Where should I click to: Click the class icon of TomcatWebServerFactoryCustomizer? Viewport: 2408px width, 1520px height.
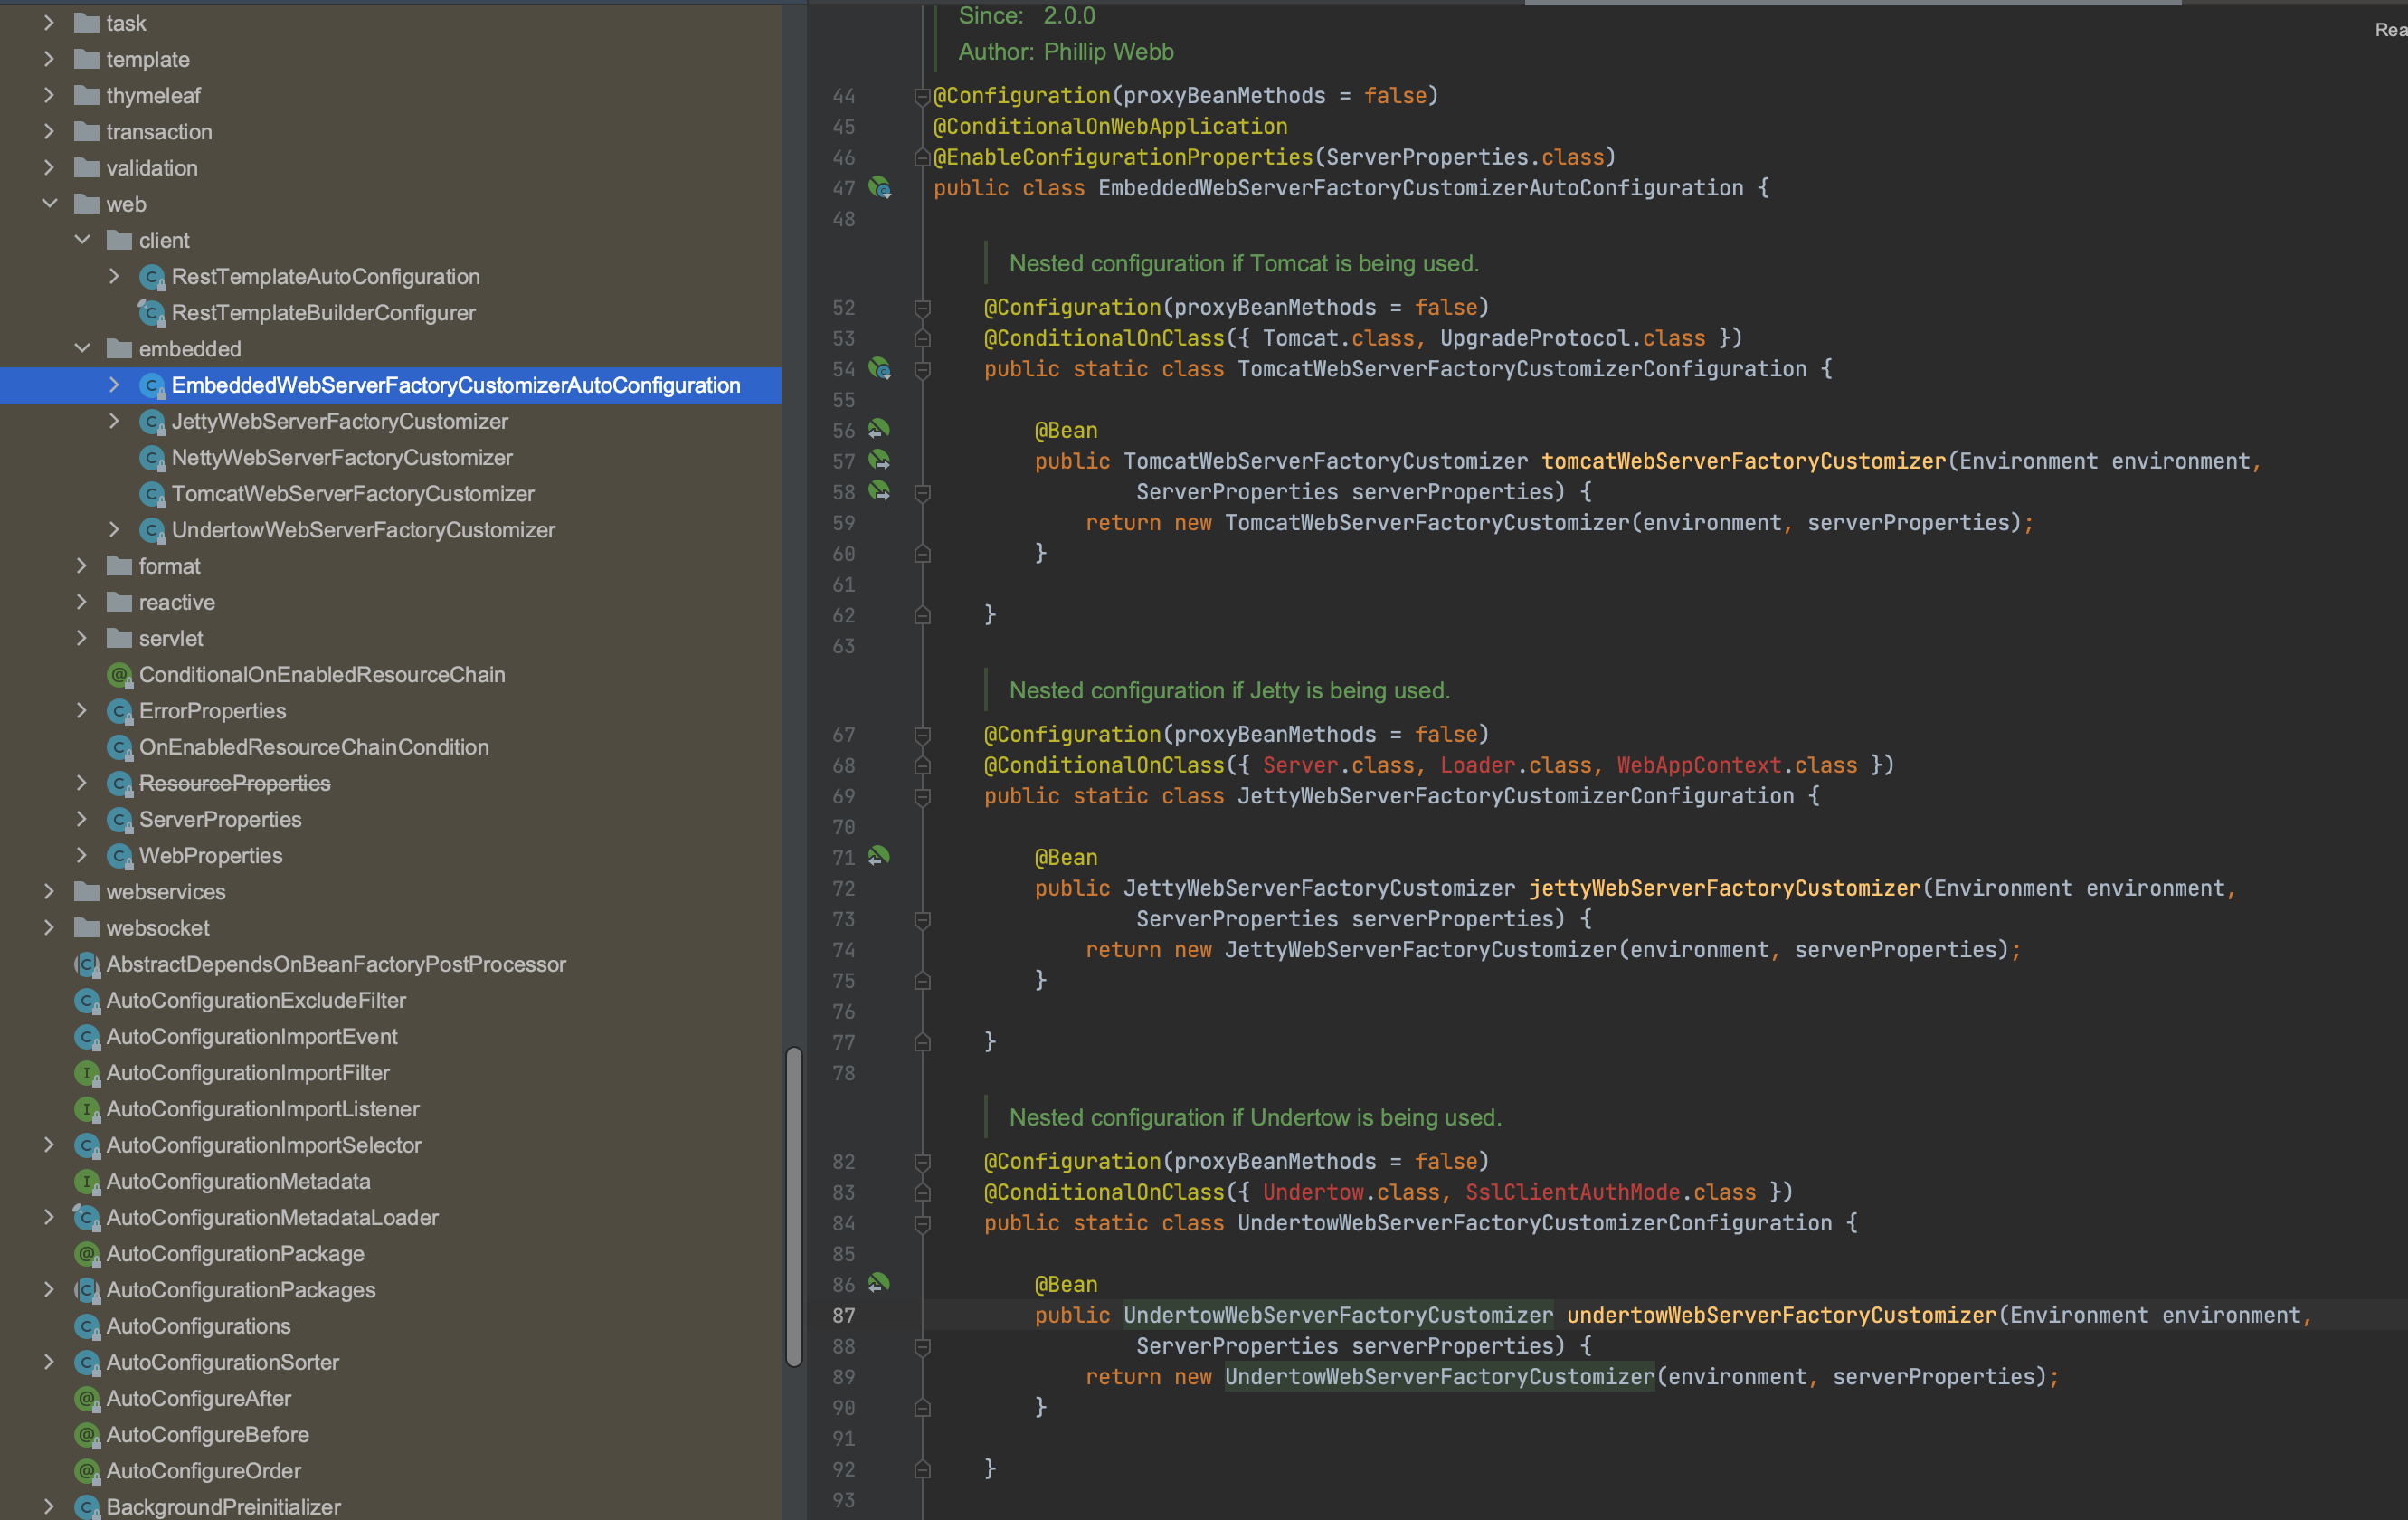tap(152, 494)
